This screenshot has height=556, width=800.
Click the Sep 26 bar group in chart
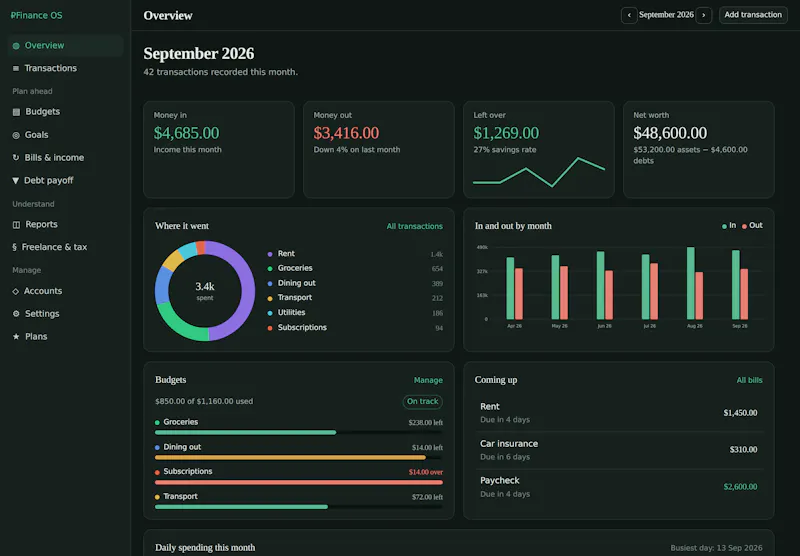pyautogui.click(x=740, y=285)
